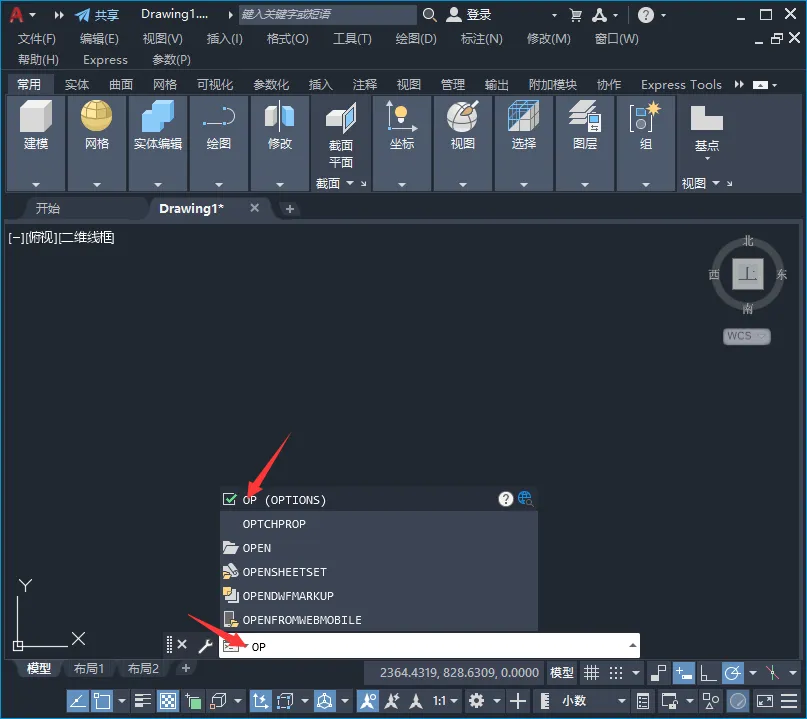Open the 实体编辑 solid editing panel
This screenshot has height=719, width=807.
point(157,143)
